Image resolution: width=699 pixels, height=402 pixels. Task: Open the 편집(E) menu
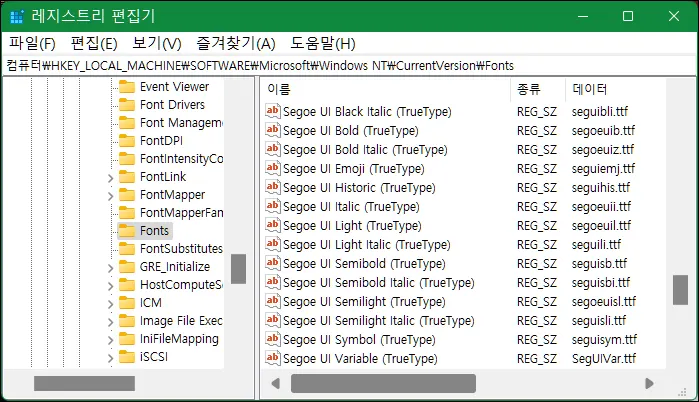click(94, 44)
